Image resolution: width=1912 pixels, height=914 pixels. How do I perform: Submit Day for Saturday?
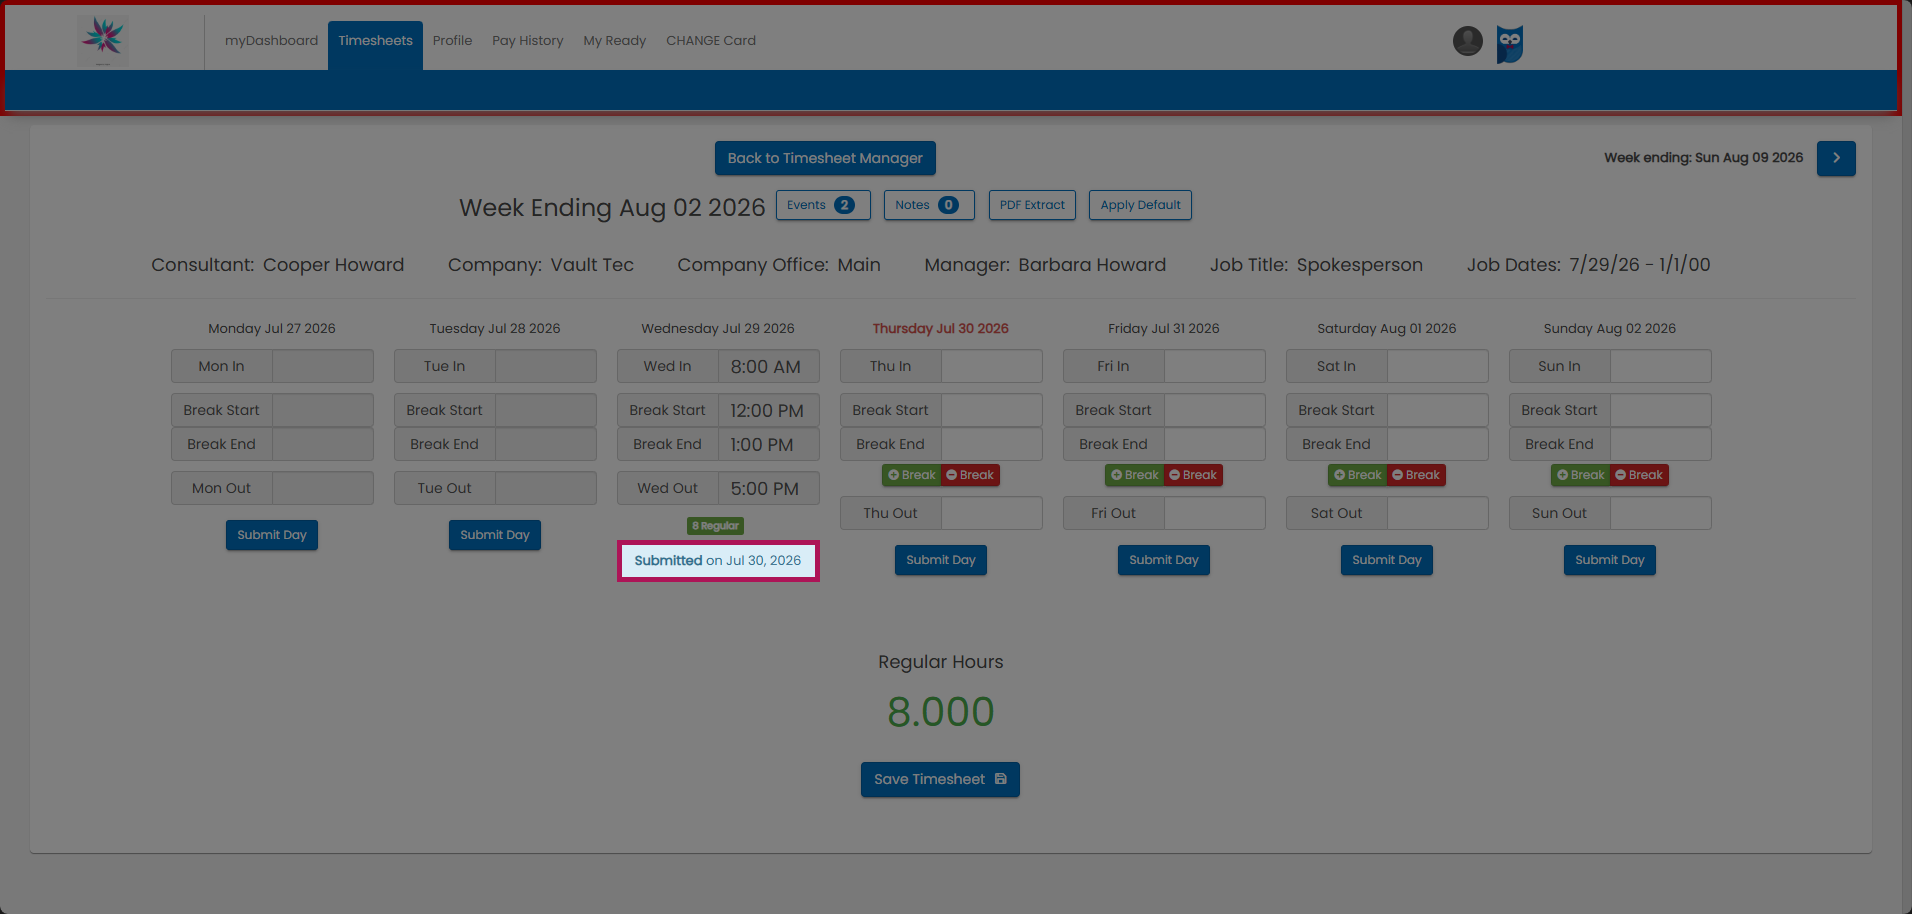[x=1387, y=560]
